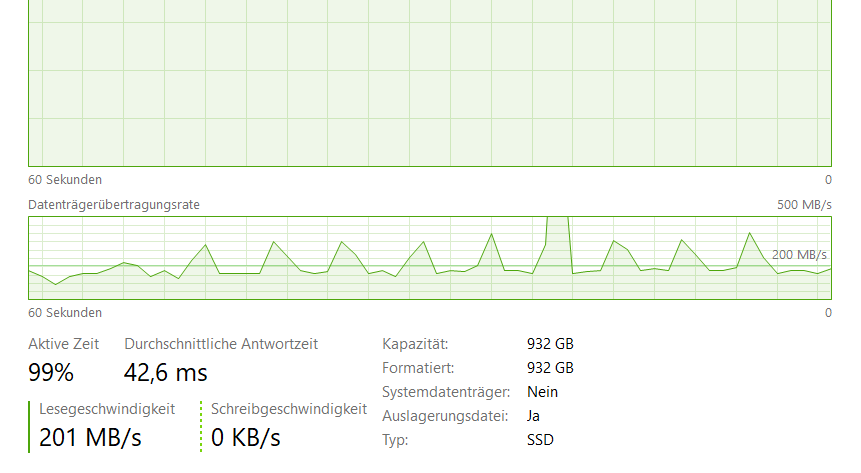861x473 pixels.
Task: Click the Kapazität value 932 GB
Action: (550, 344)
